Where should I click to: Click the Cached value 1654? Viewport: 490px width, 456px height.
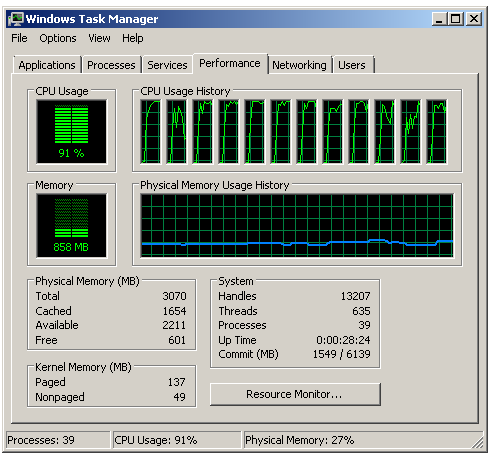pyautogui.click(x=174, y=311)
